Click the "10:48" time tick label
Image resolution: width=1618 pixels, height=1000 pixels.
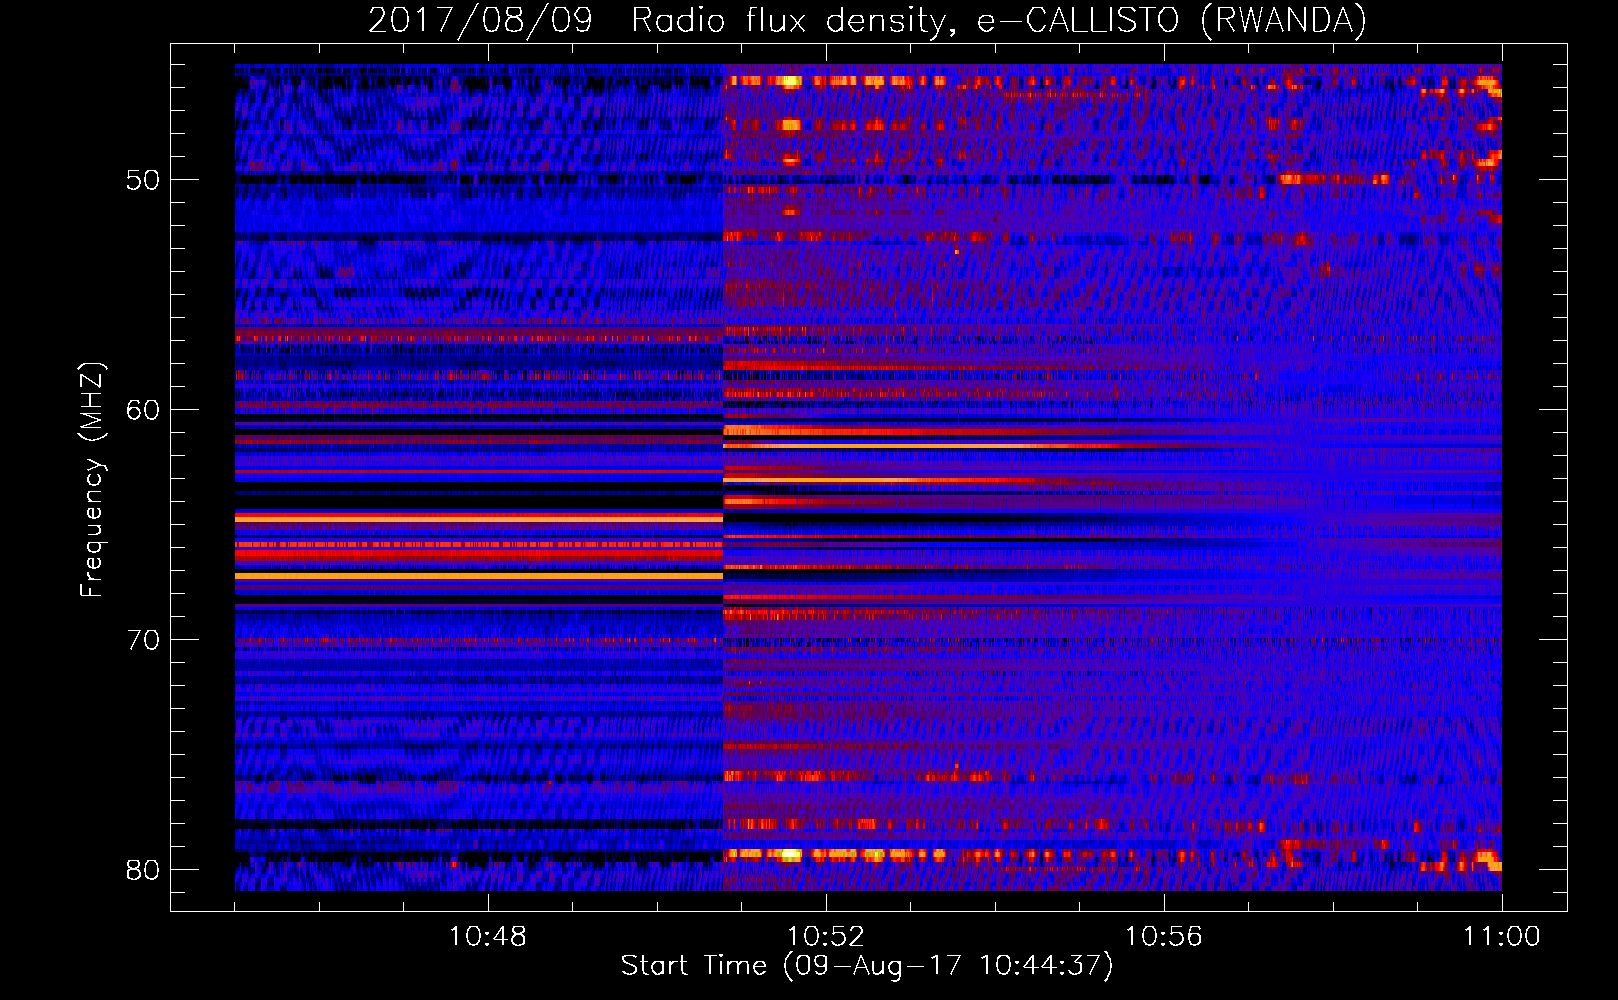tap(487, 936)
